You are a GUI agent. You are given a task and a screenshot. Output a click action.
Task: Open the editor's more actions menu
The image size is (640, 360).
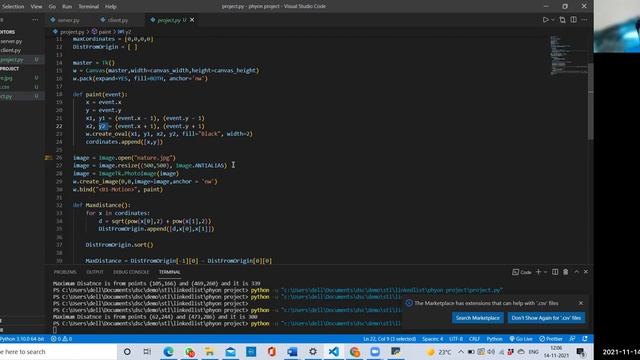tap(584, 20)
